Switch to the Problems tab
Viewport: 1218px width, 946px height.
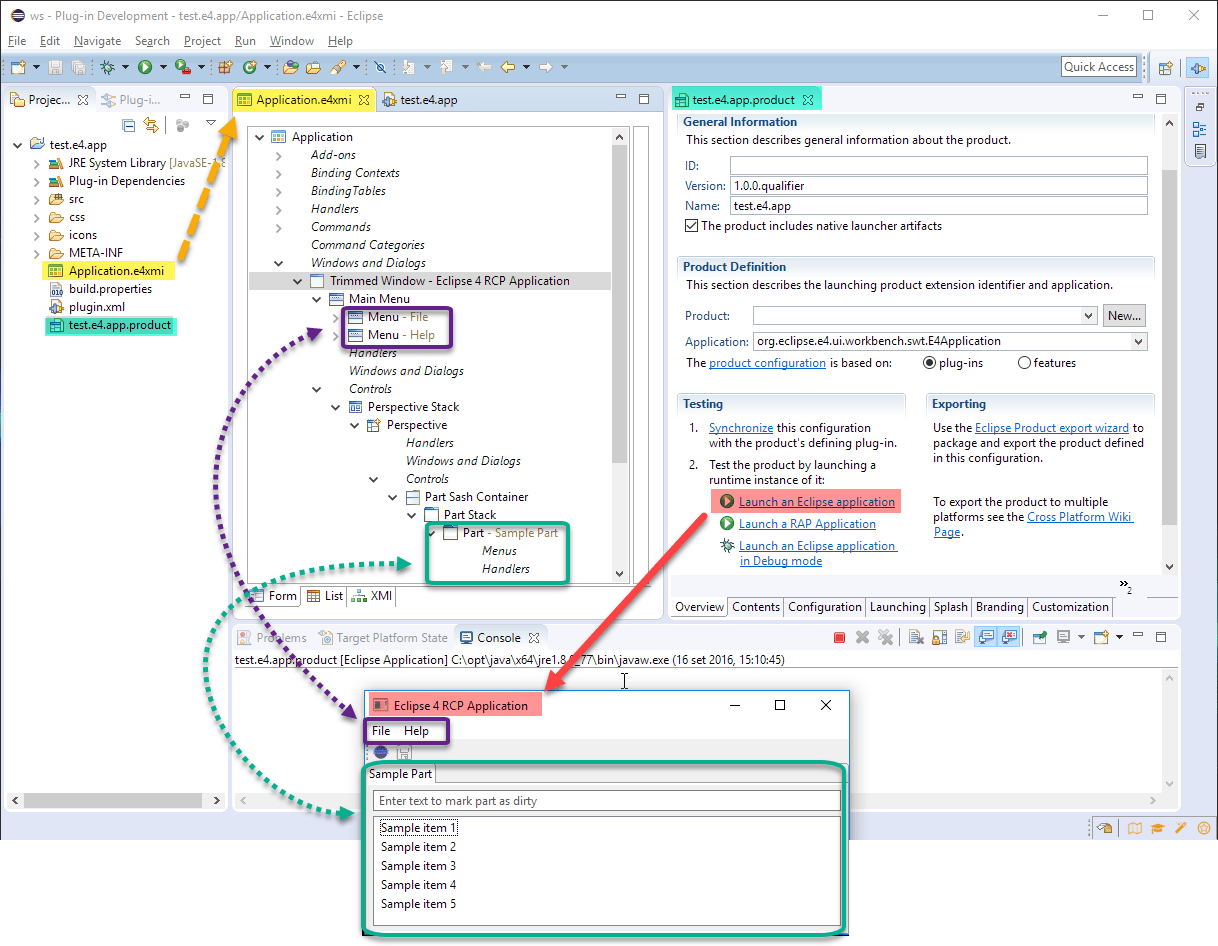272,637
